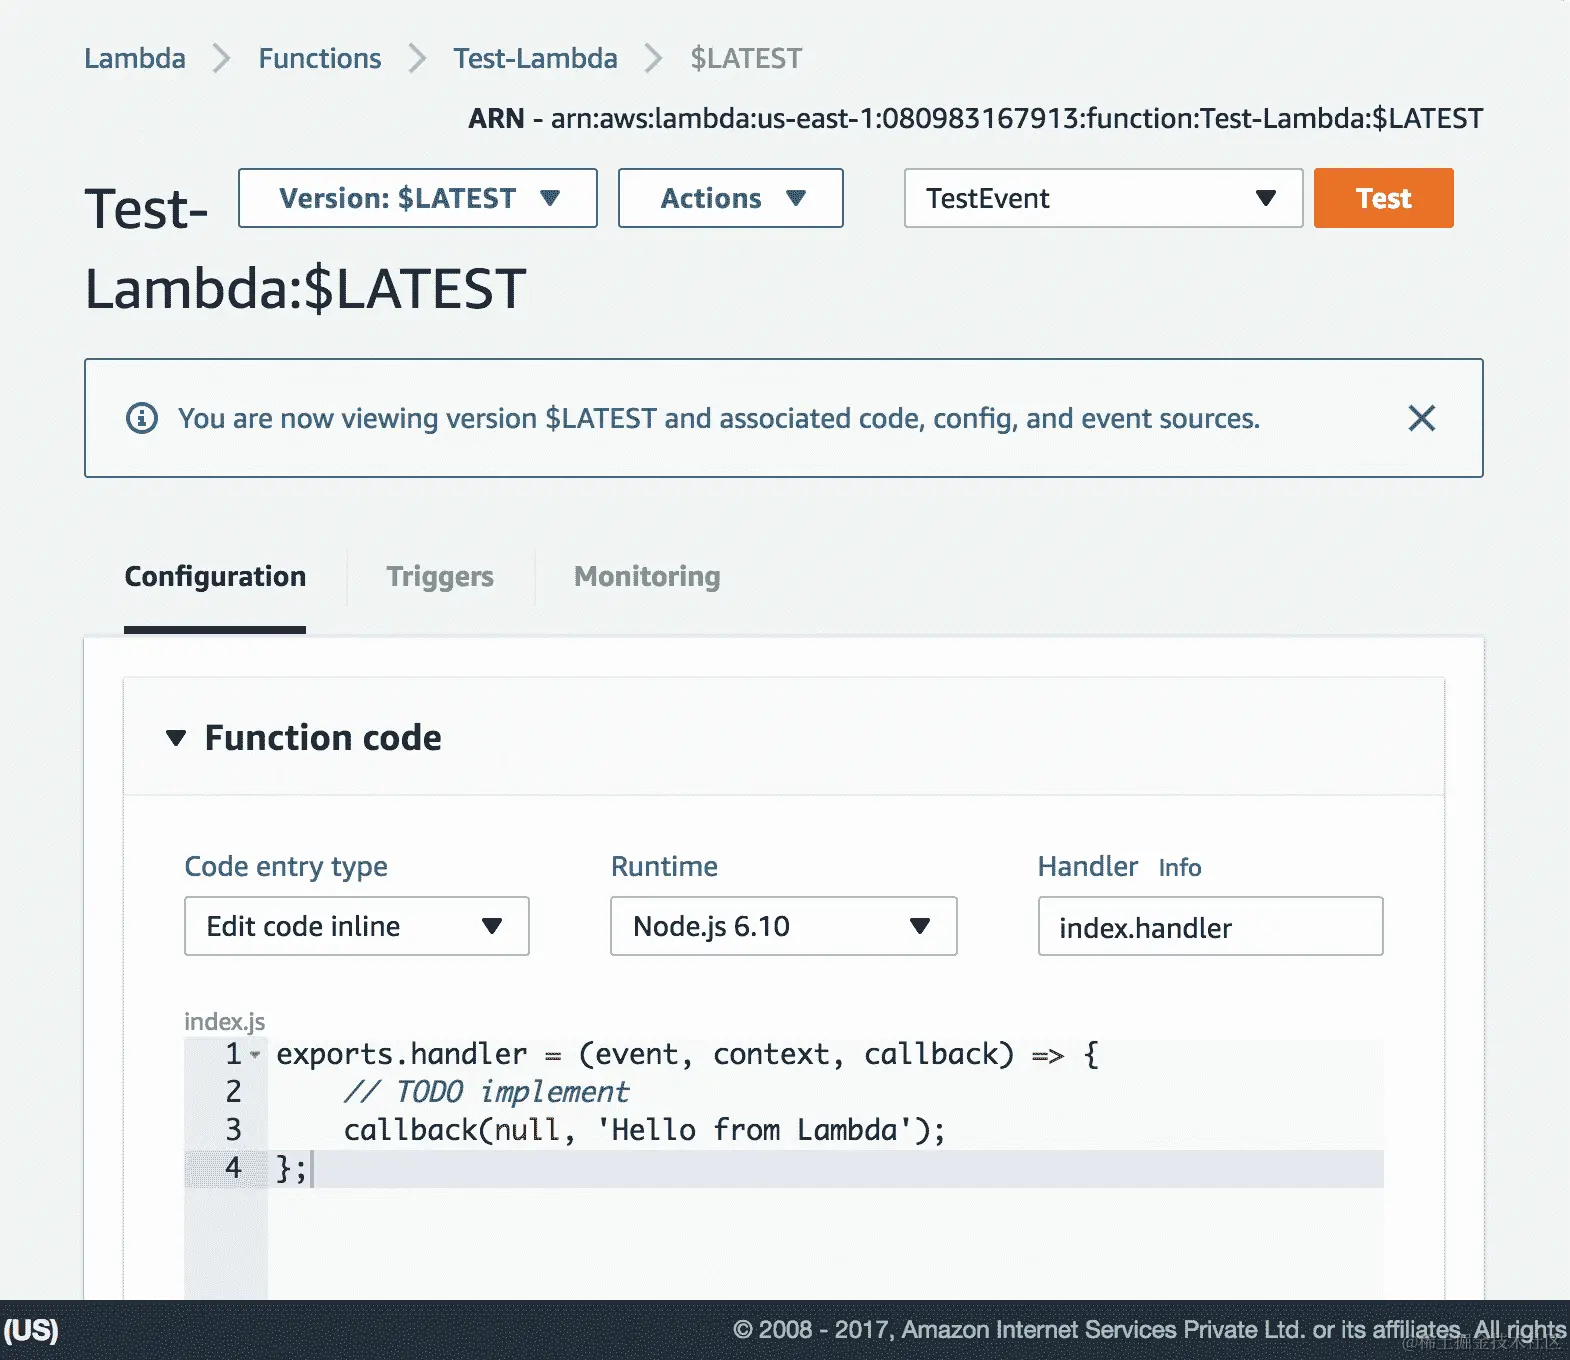Screen dimensions: 1570x1360
Task: Click the info icon in the version notice
Action: pyautogui.click(x=142, y=418)
